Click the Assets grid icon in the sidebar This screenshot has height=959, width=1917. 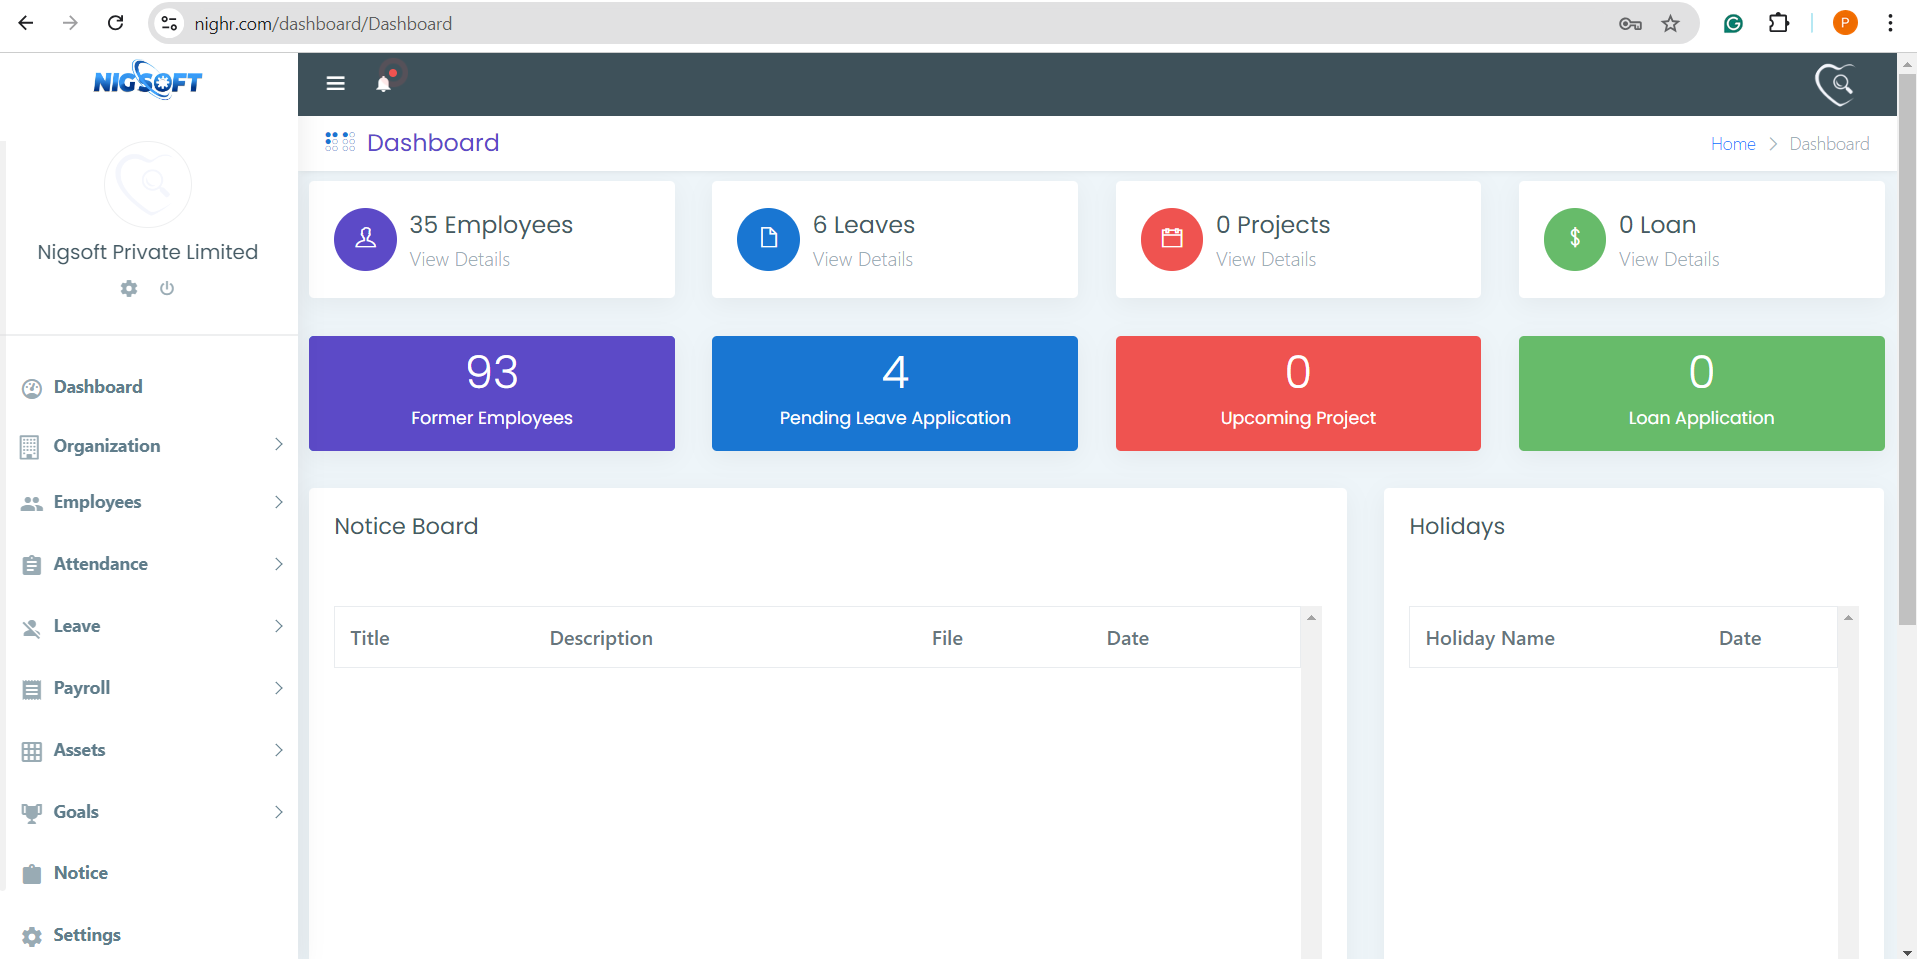coord(32,752)
